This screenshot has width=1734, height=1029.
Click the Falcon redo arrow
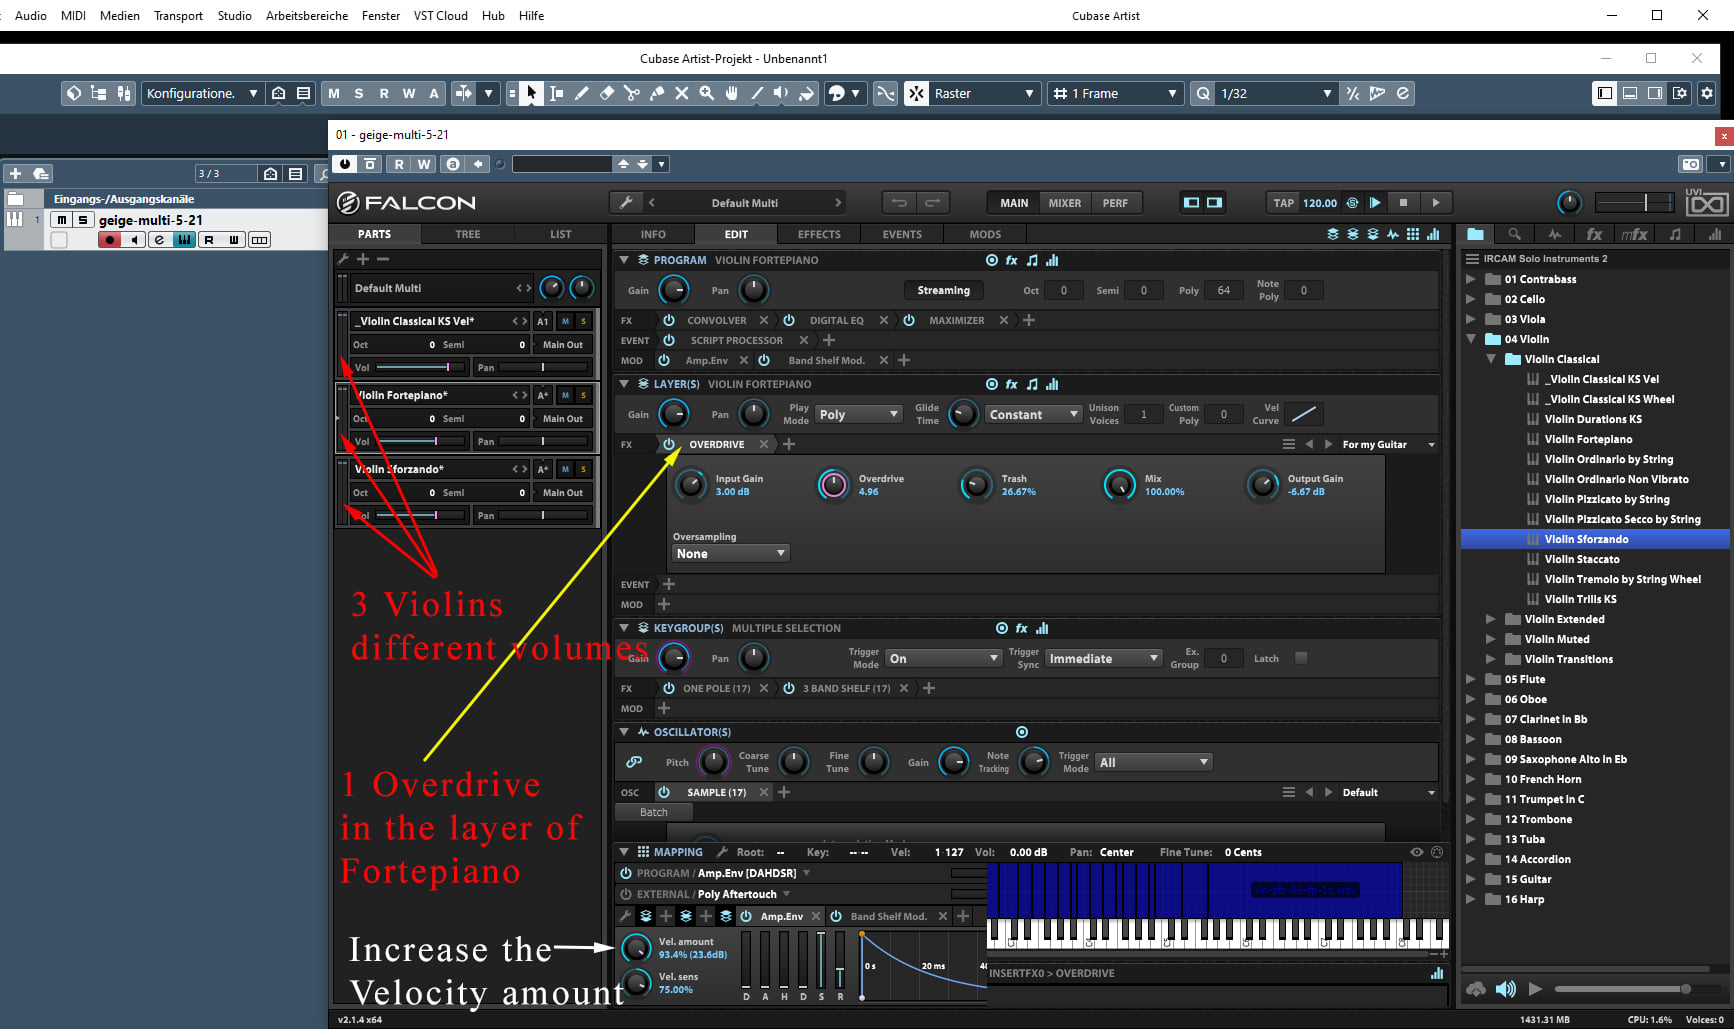coord(932,203)
